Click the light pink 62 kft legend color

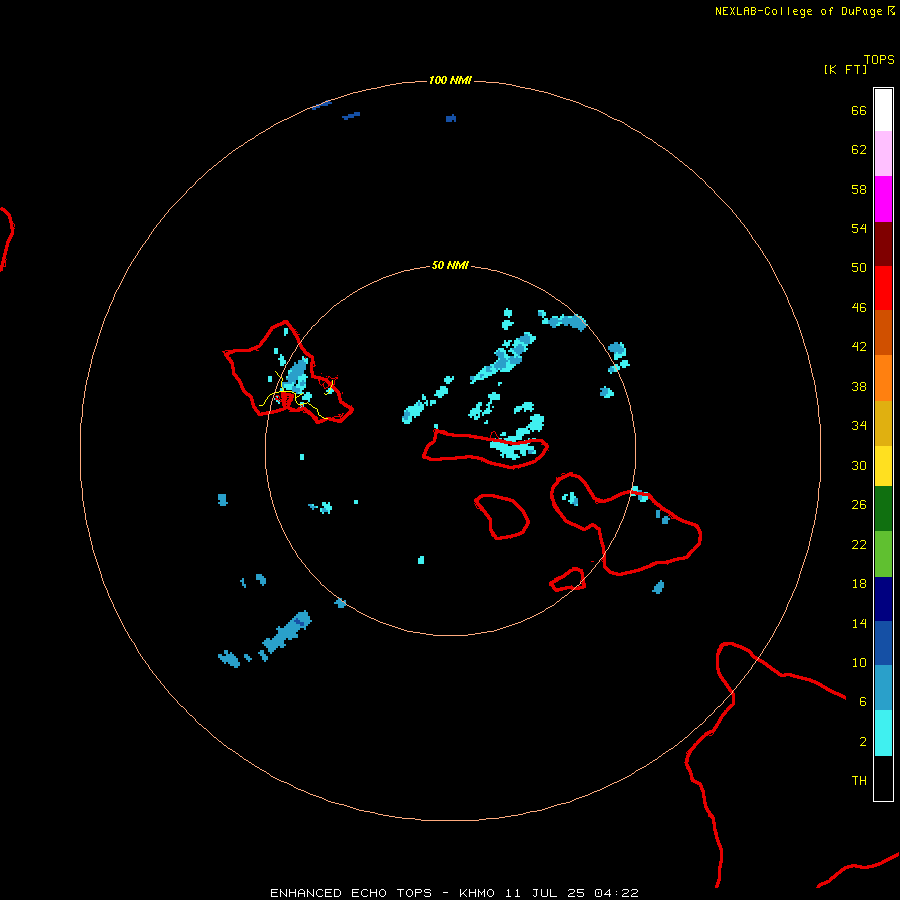point(883,153)
